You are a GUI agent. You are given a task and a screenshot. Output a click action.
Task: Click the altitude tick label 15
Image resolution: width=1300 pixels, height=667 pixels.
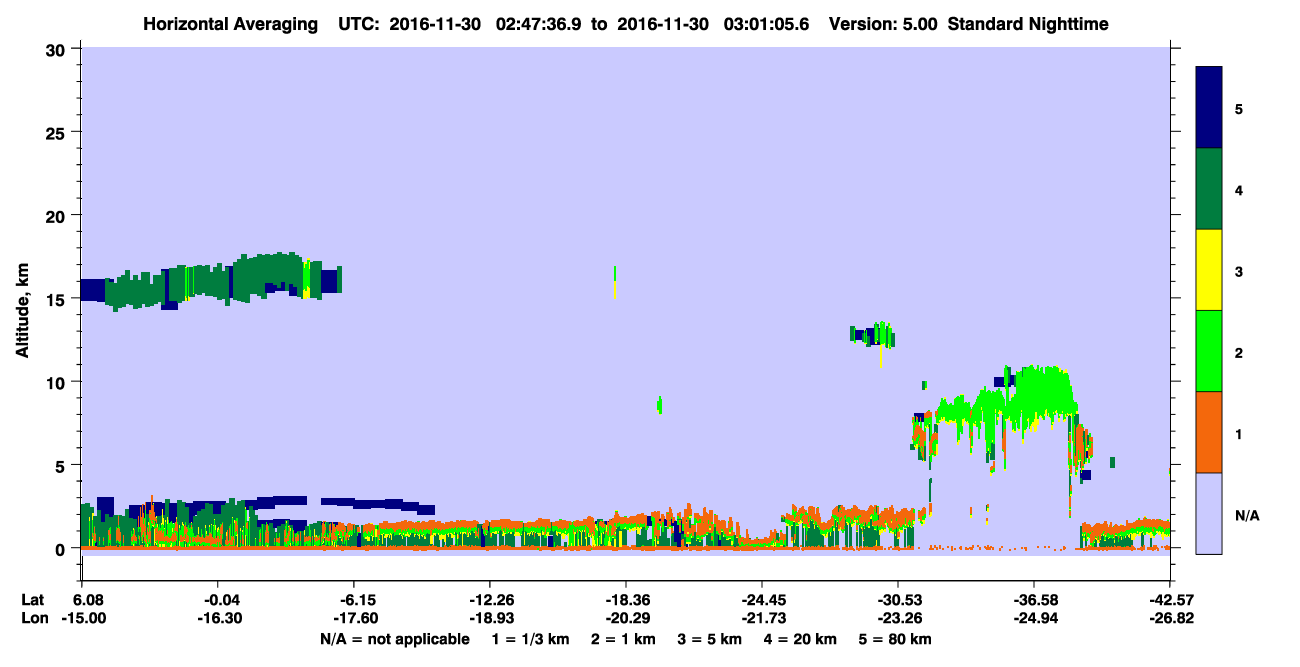[58, 299]
